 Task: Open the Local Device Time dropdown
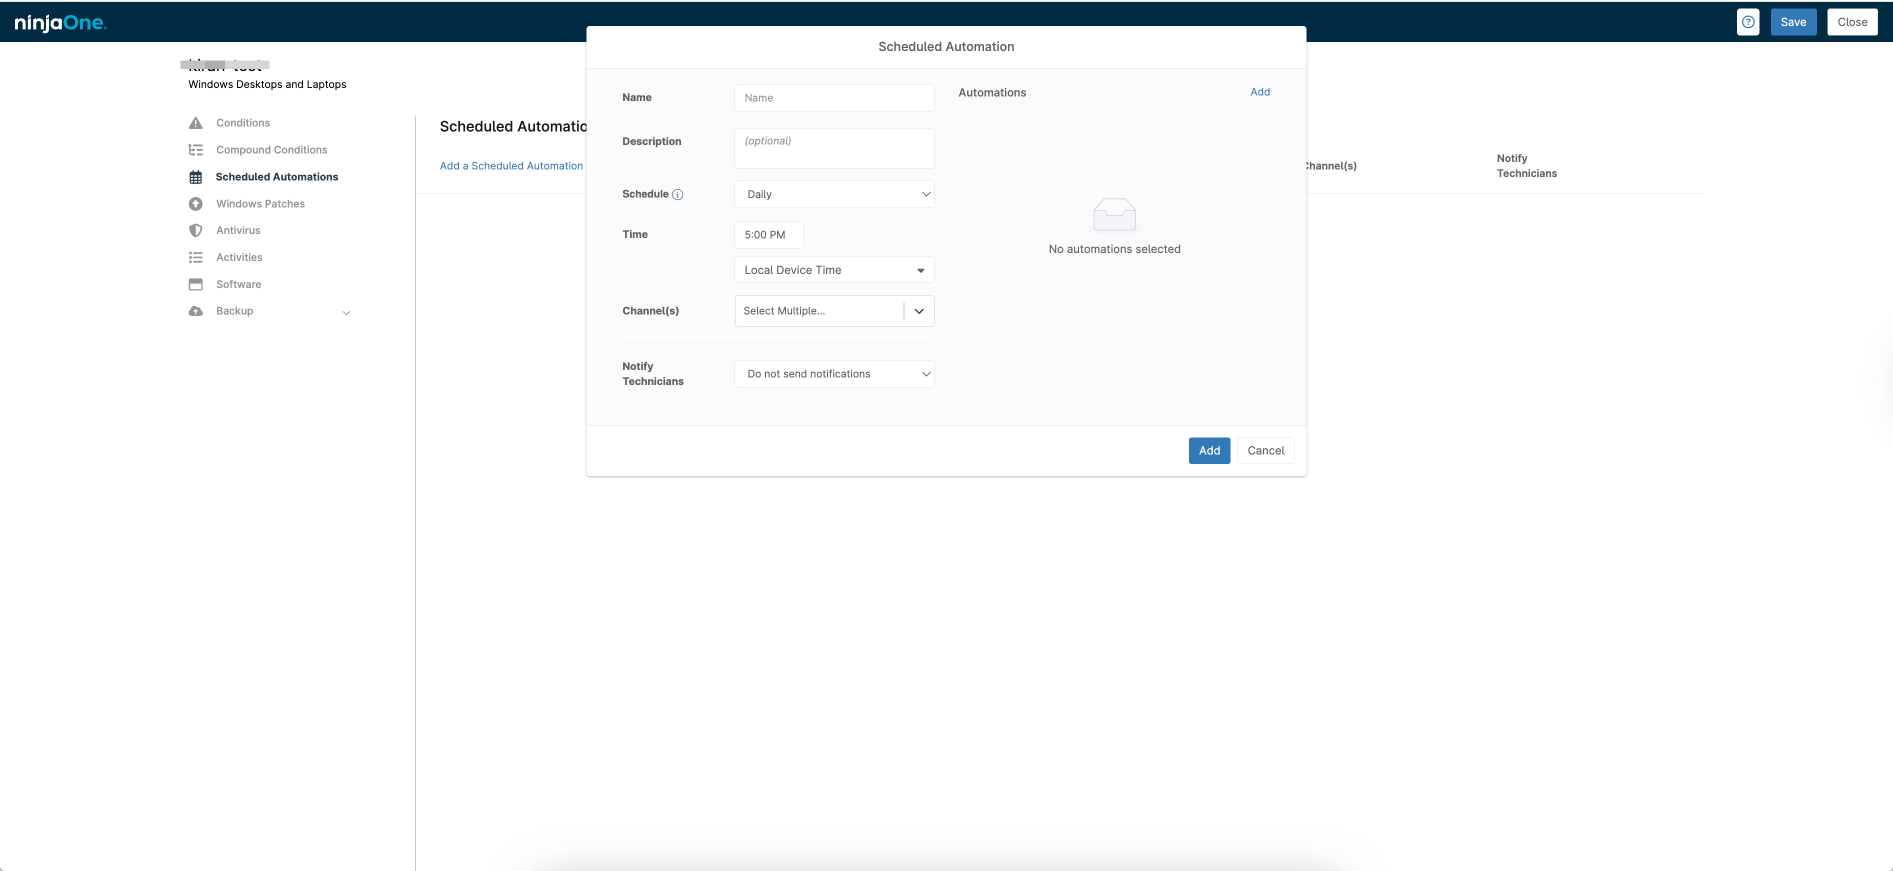pos(834,270)
